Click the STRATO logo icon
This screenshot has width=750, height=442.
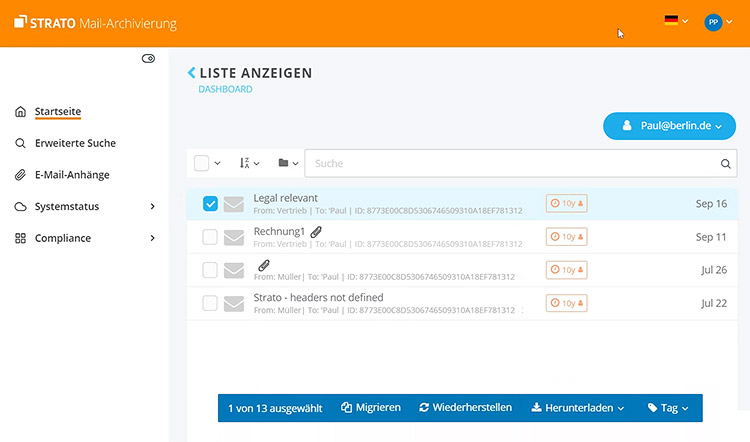point(21,22)
